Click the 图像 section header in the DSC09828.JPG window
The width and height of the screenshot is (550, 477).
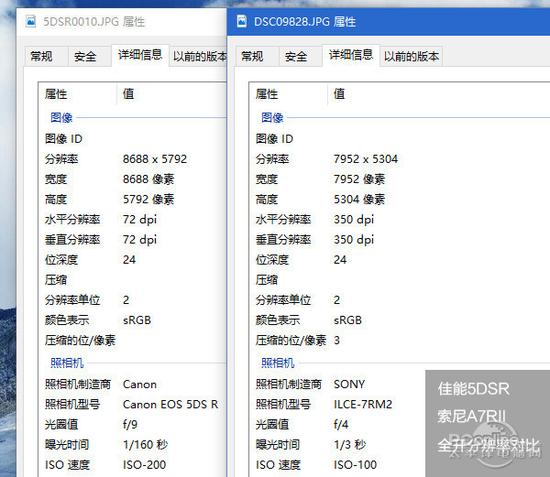tap(272, 117)
